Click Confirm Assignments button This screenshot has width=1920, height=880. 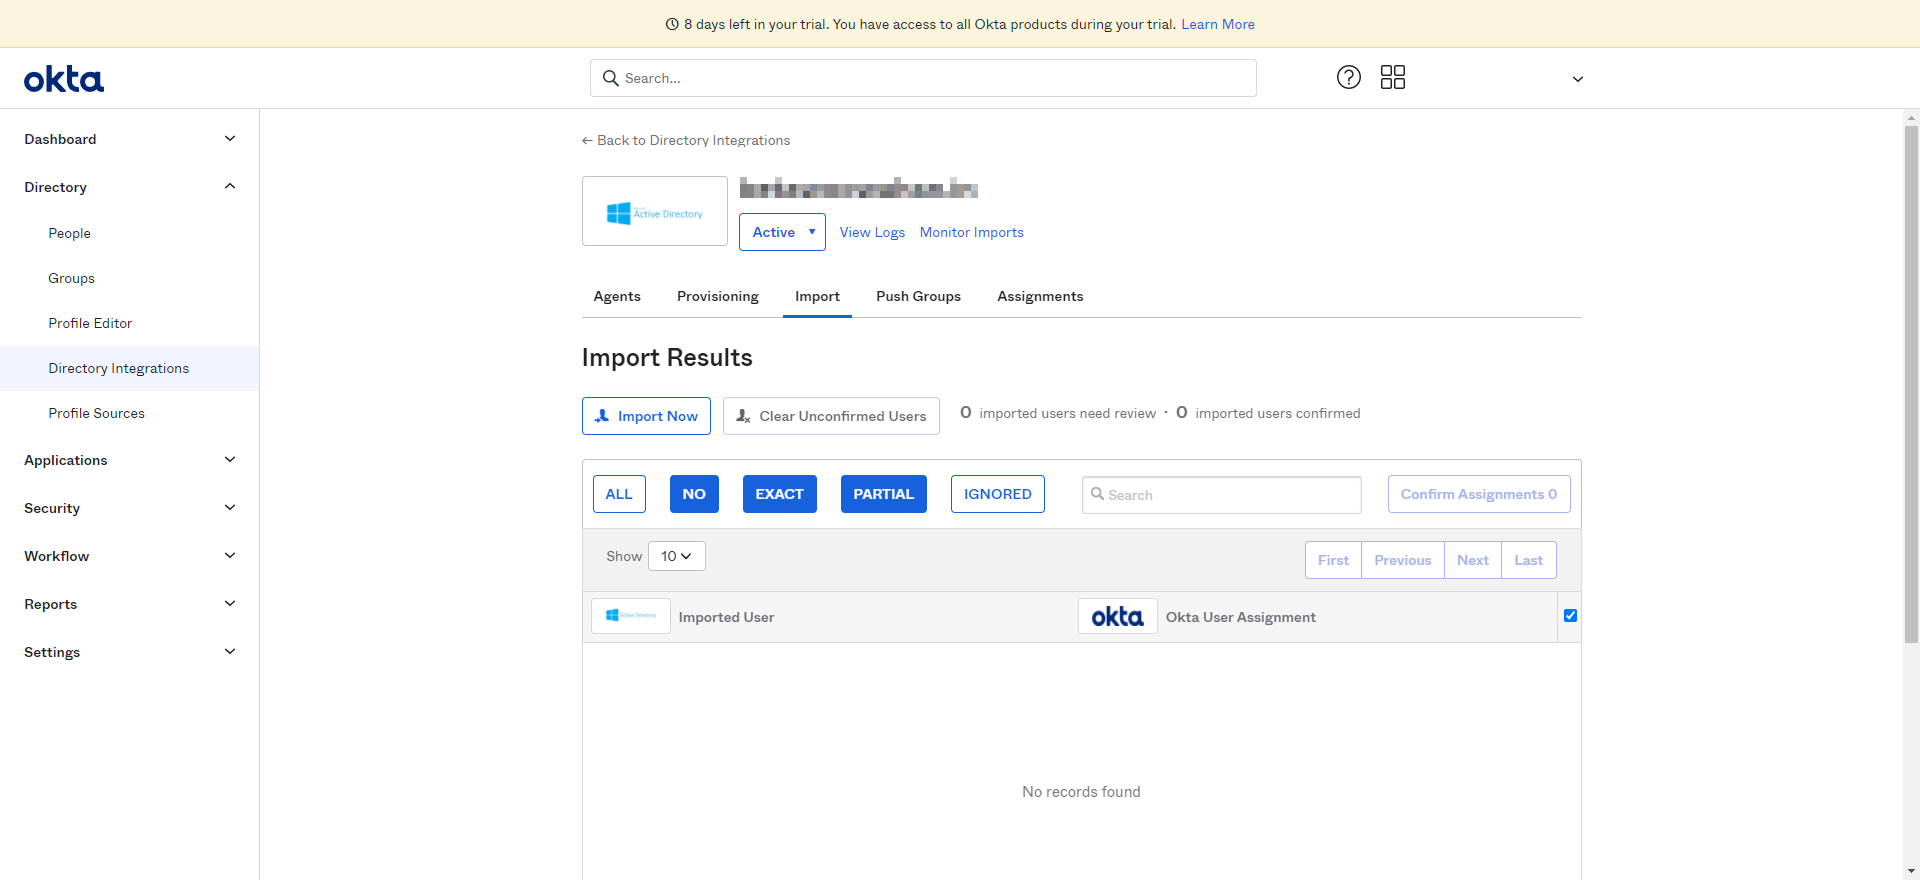[x=1479, y=494]
